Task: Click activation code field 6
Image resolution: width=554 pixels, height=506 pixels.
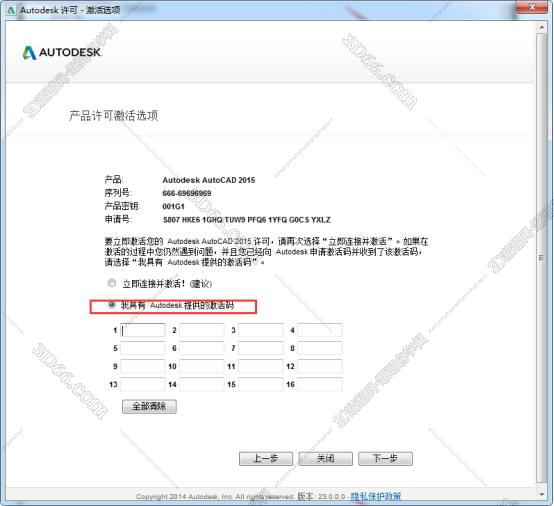Action: coord(202,348)
